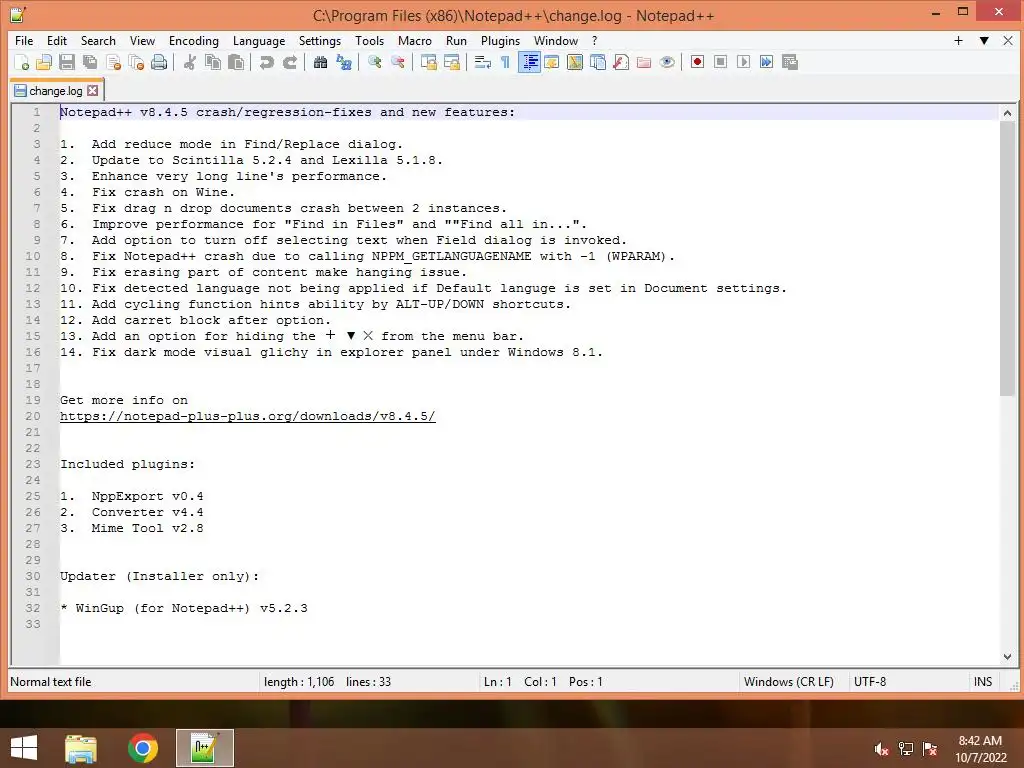Cut selection using the scissors icon
The width and height of the screenshot is (1024, 768).
189,62
